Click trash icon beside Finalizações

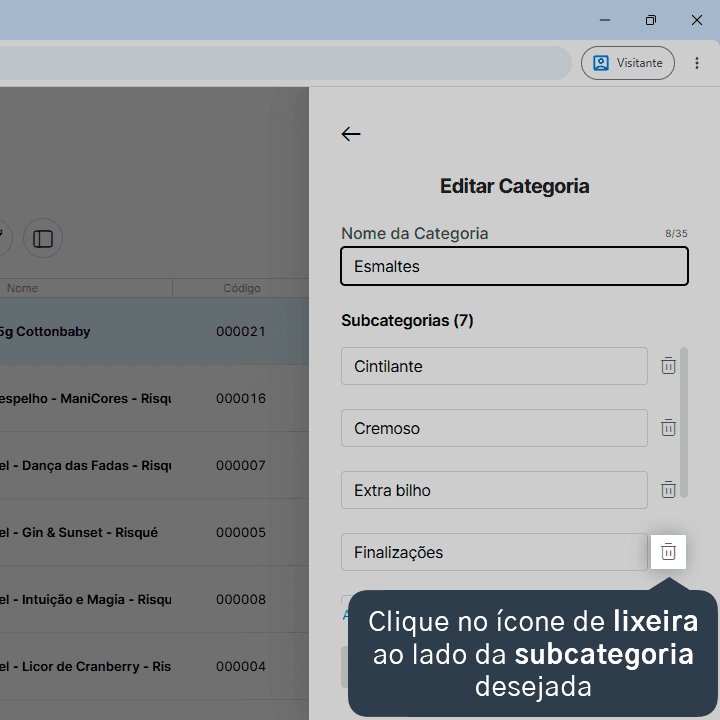(x=668, y=551)
